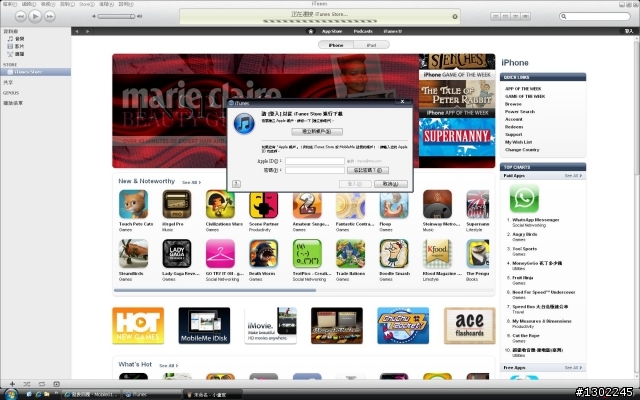Click Change Country quick link
Screen dimensions: 640x400
pyautogui.click(x=522, y=150)
